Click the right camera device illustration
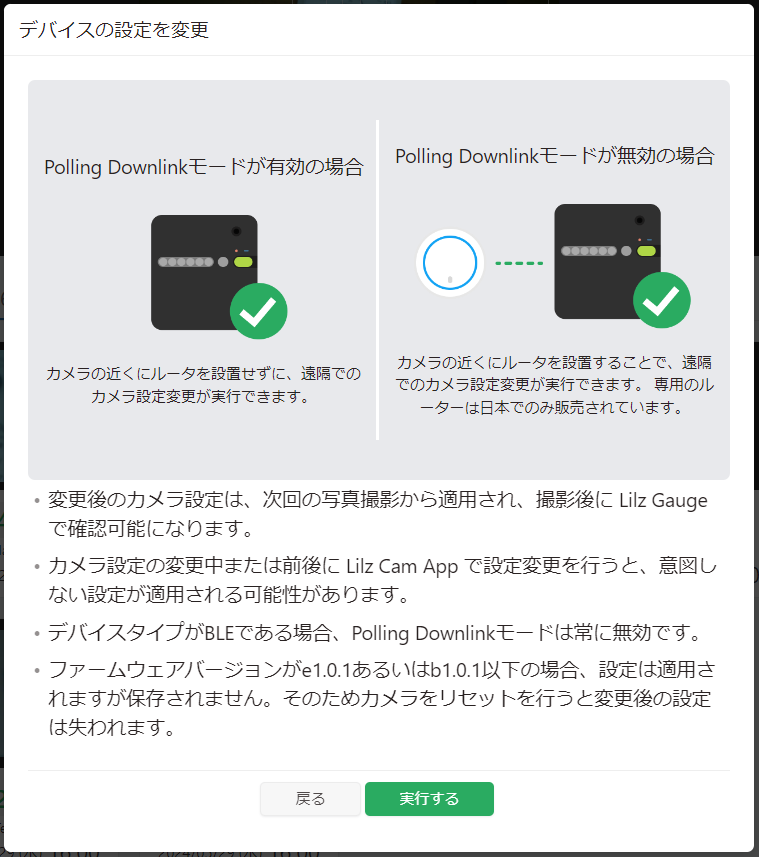The height and width of the screenshot is (857, 759). click(x=607, y=261)
